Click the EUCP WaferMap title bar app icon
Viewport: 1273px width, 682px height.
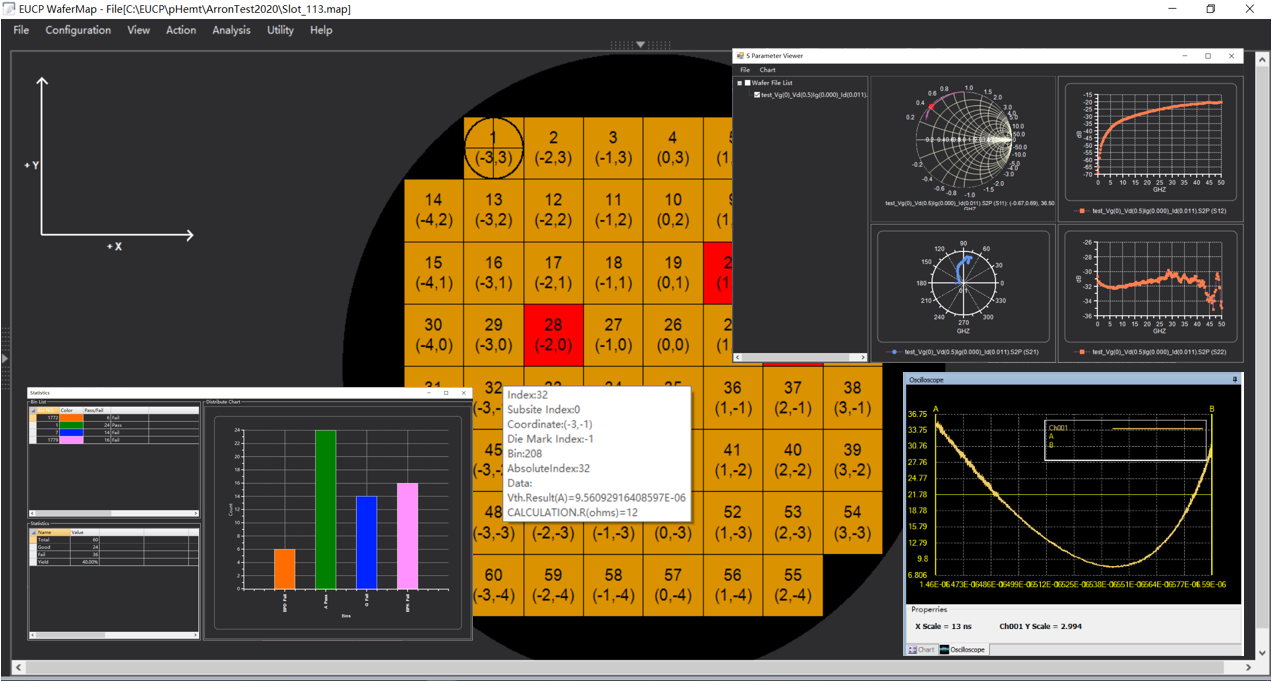point(9,9)
